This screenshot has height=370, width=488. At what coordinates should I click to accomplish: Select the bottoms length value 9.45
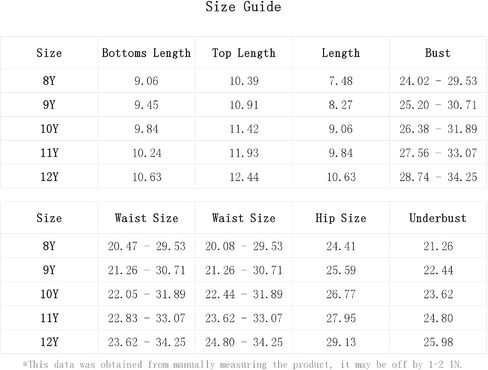146,105
